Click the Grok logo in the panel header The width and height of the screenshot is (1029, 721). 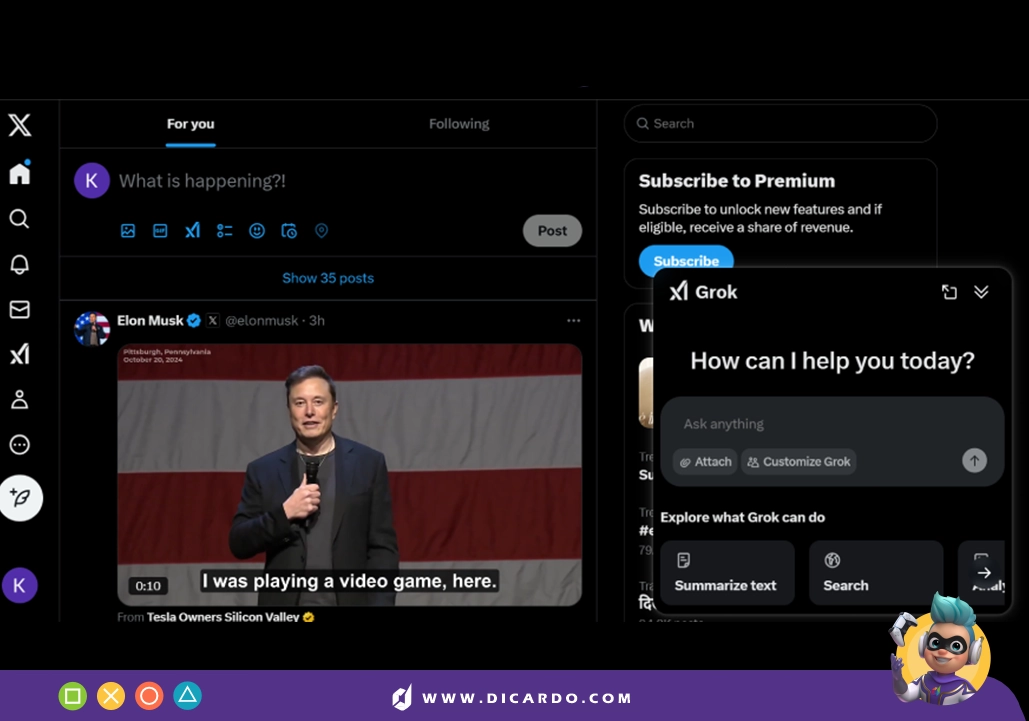click(679, 291)
